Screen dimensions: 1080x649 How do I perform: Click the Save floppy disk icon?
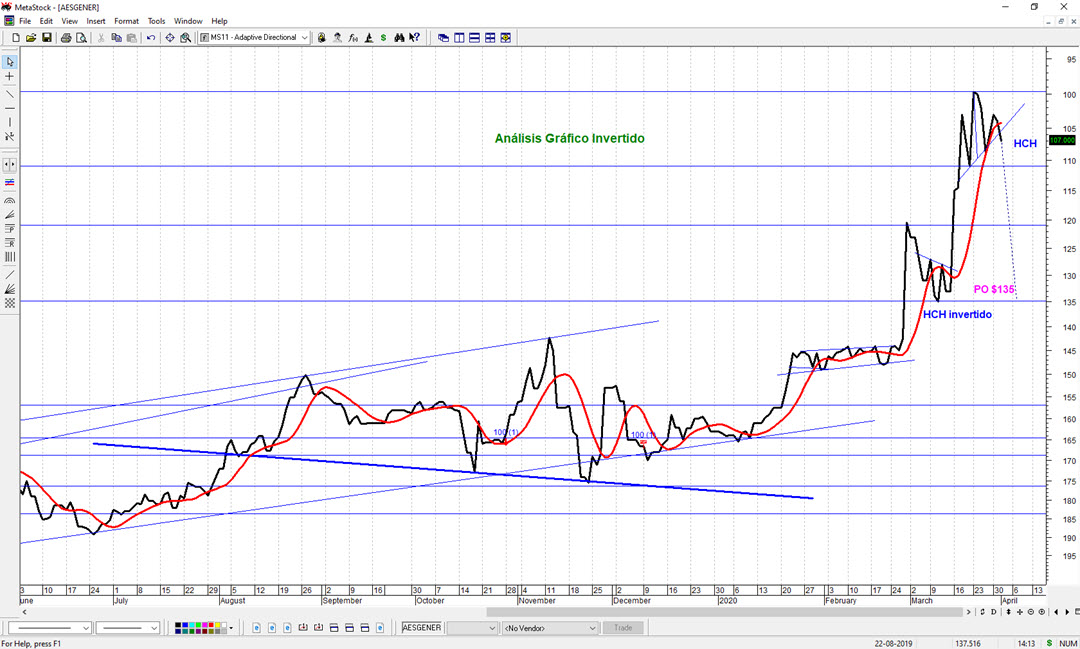[46, 38]
